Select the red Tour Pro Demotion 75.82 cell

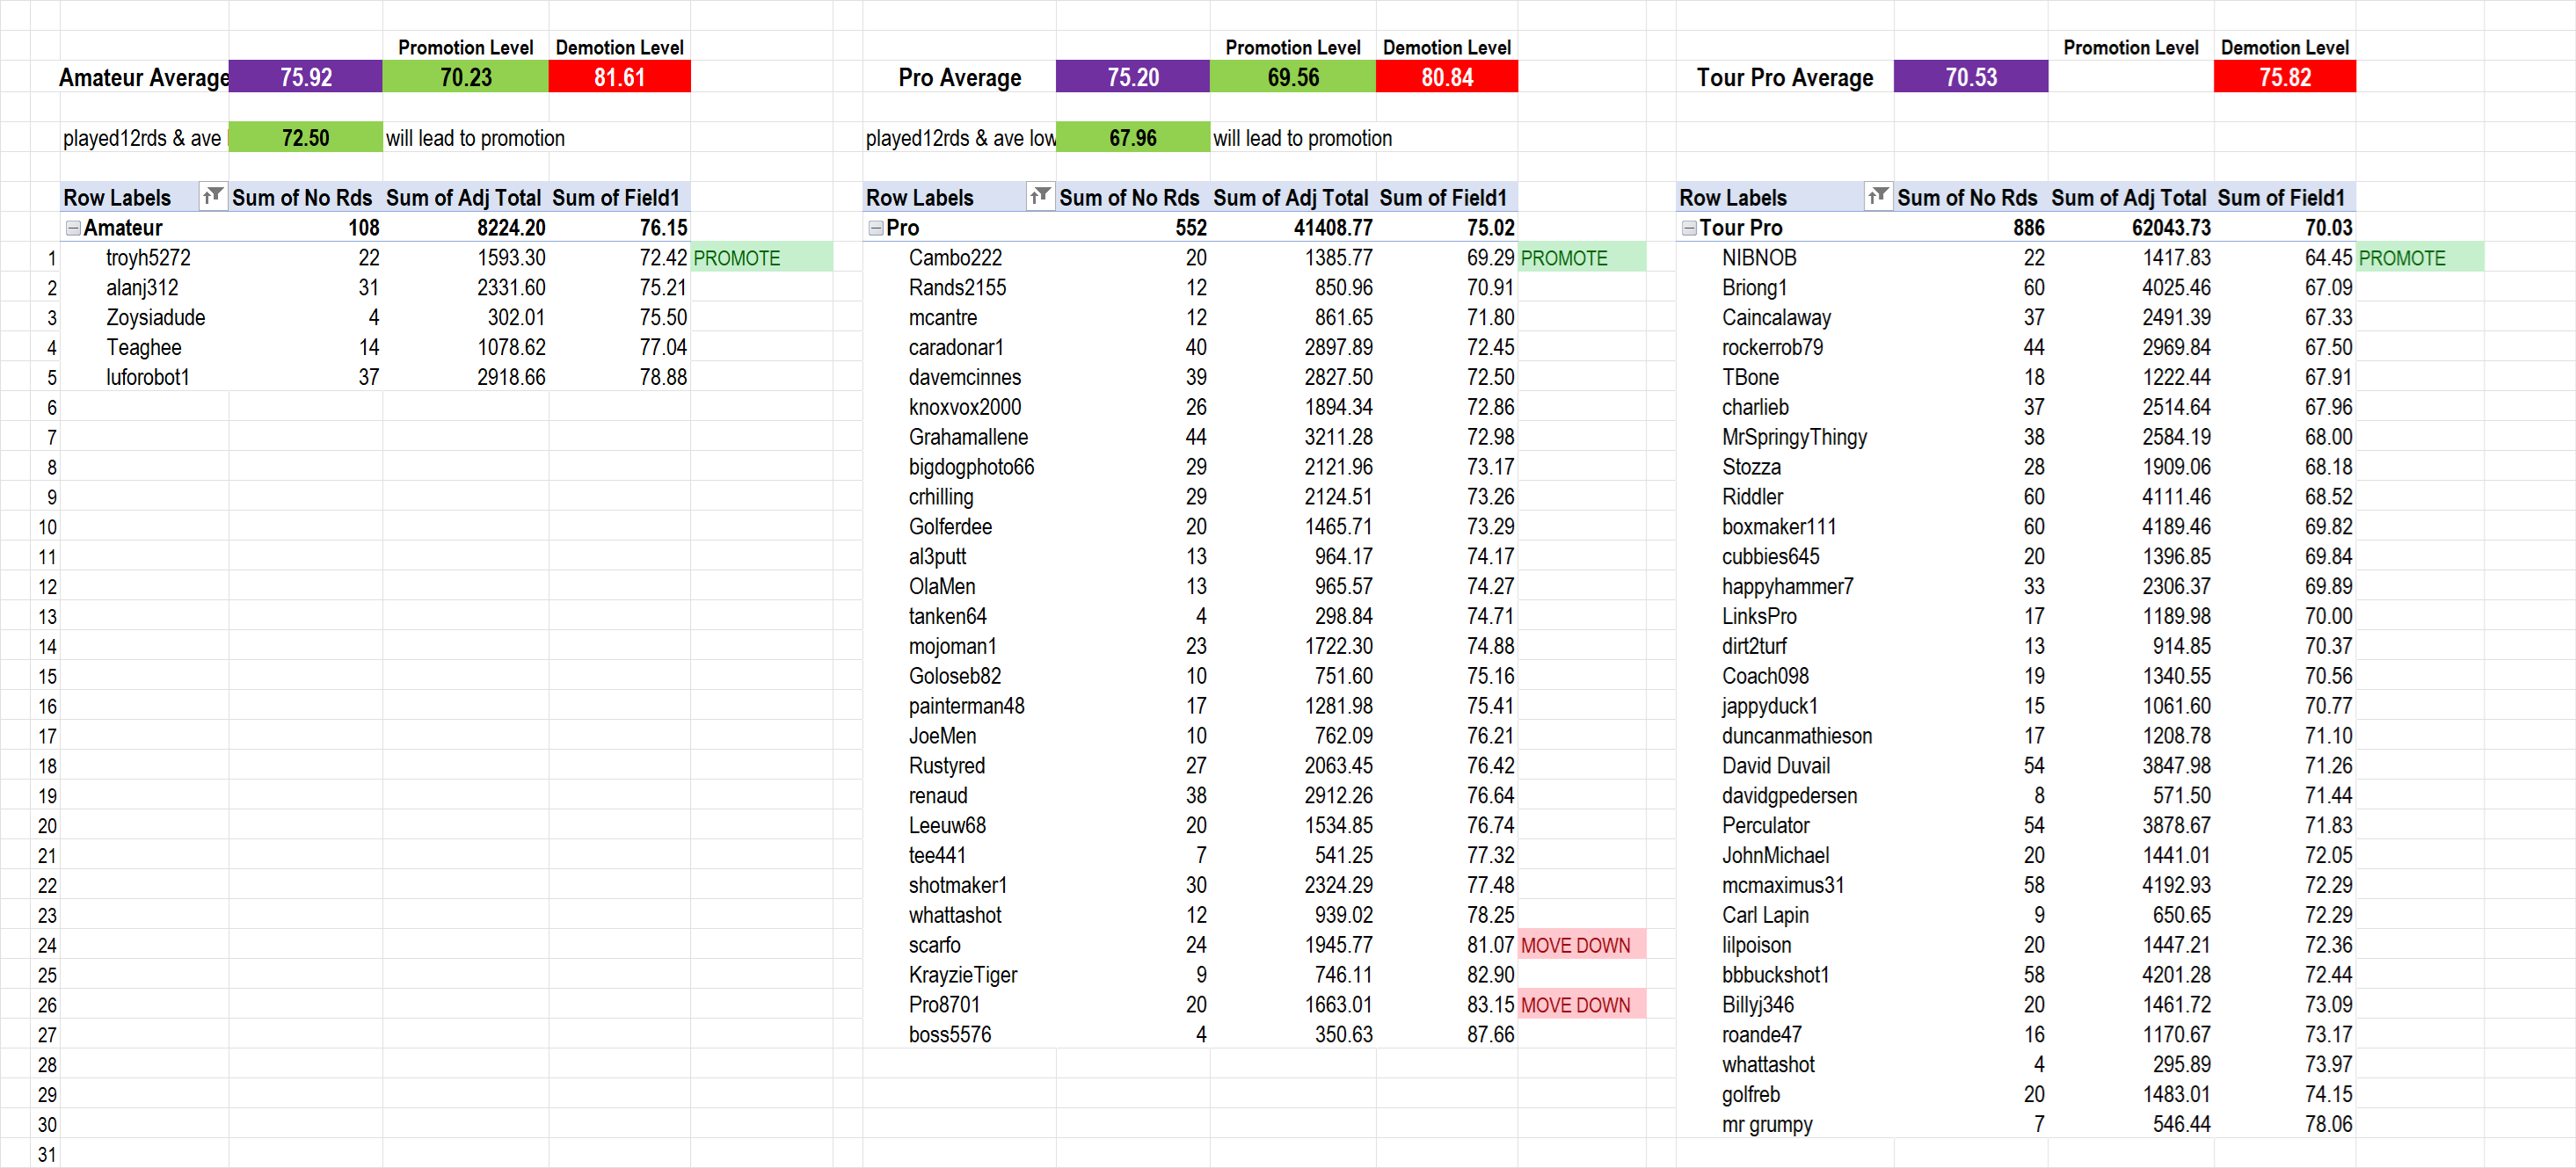2284,77
